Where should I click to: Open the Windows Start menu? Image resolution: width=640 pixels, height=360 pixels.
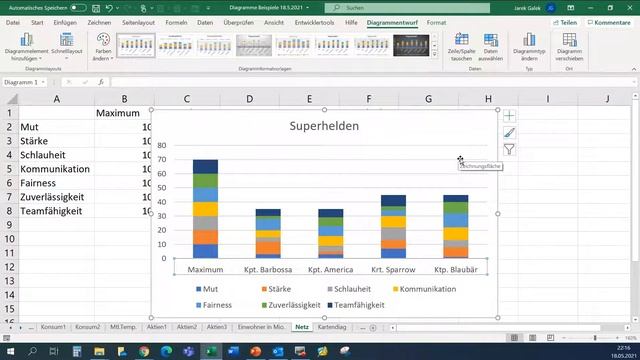coord(10,351)
